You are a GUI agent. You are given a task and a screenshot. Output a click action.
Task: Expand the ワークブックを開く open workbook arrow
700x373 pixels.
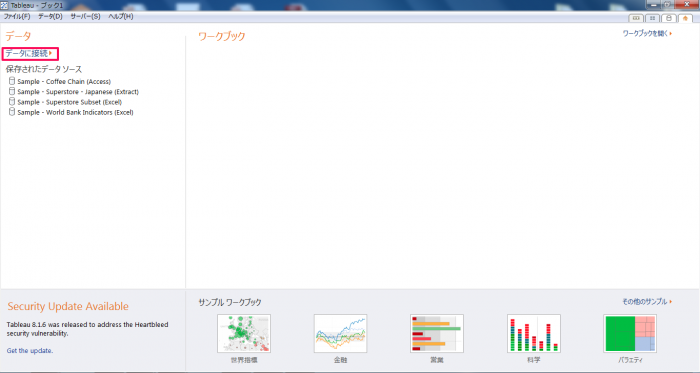(671, 33)
